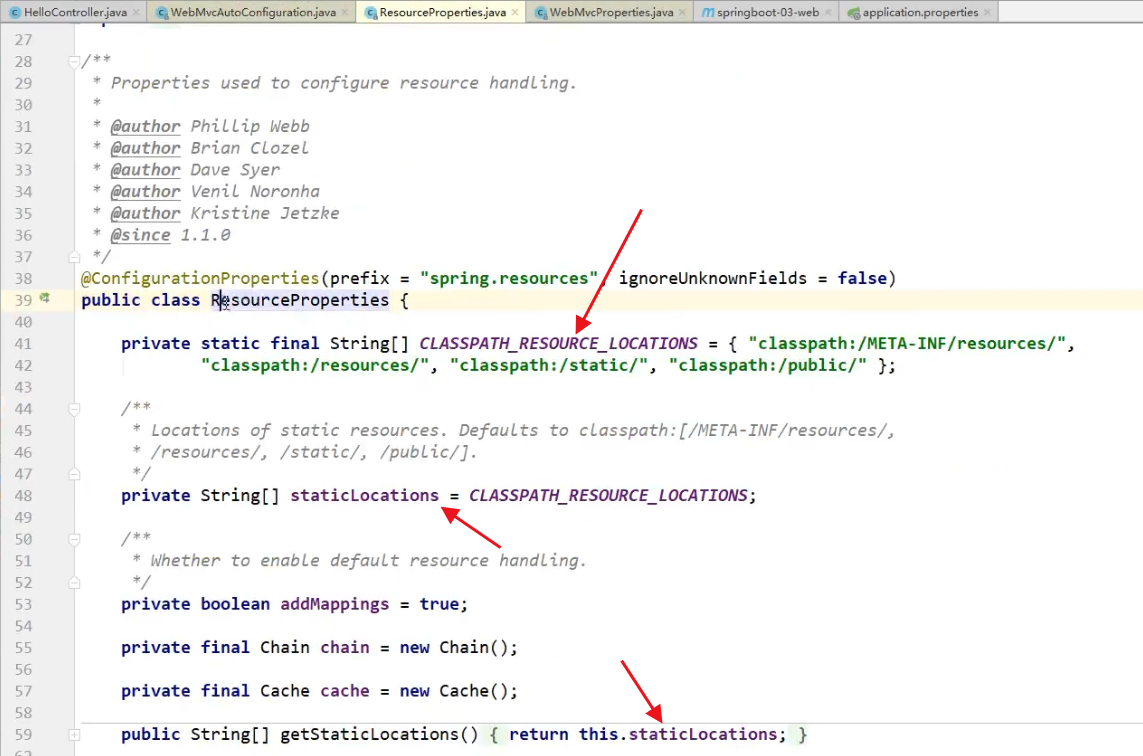Click the cache field name on line 57
Screen dimensions: 1143x756
click(x=345, y=691)
